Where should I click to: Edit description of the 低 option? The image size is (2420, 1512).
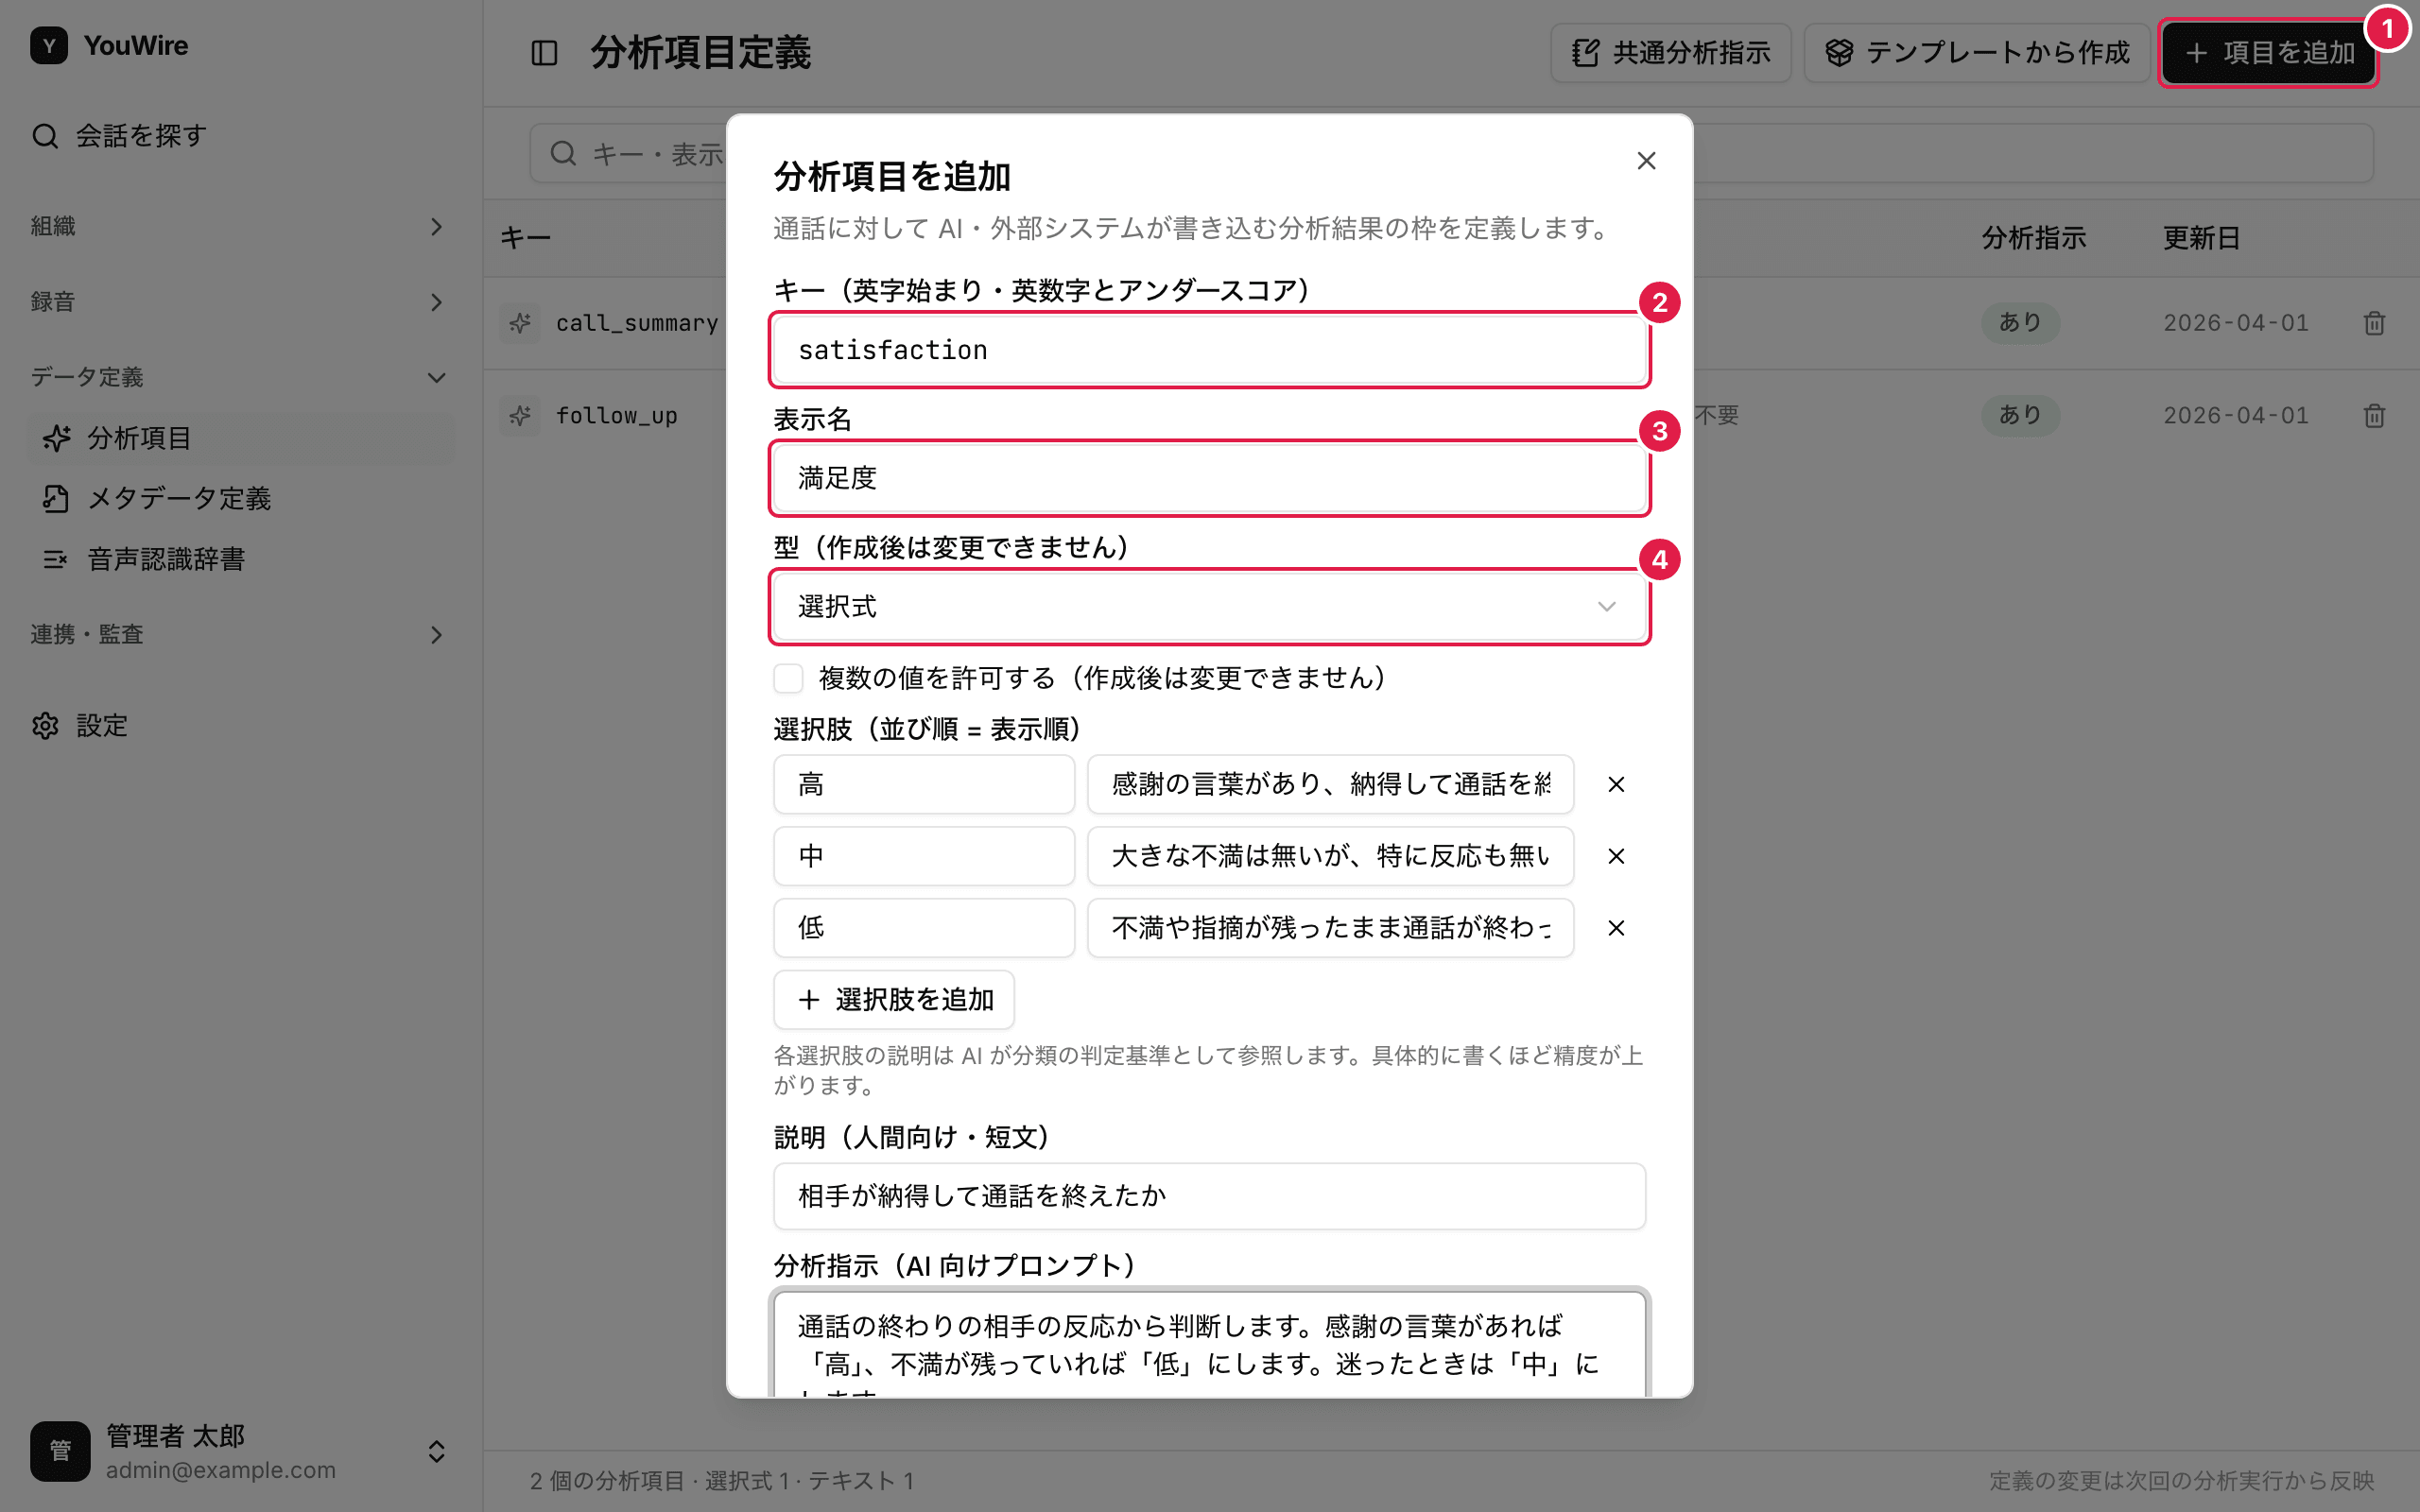tap(1331, 928)
